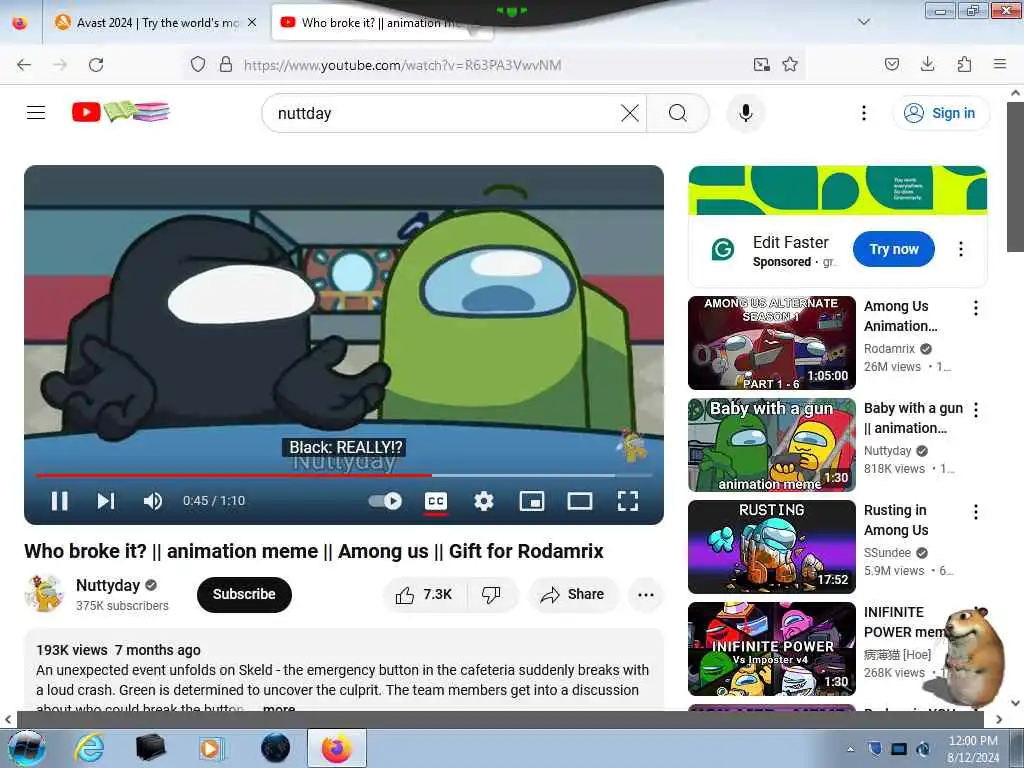Open INIFINITE POWER video thumbnail

(772, 648)
